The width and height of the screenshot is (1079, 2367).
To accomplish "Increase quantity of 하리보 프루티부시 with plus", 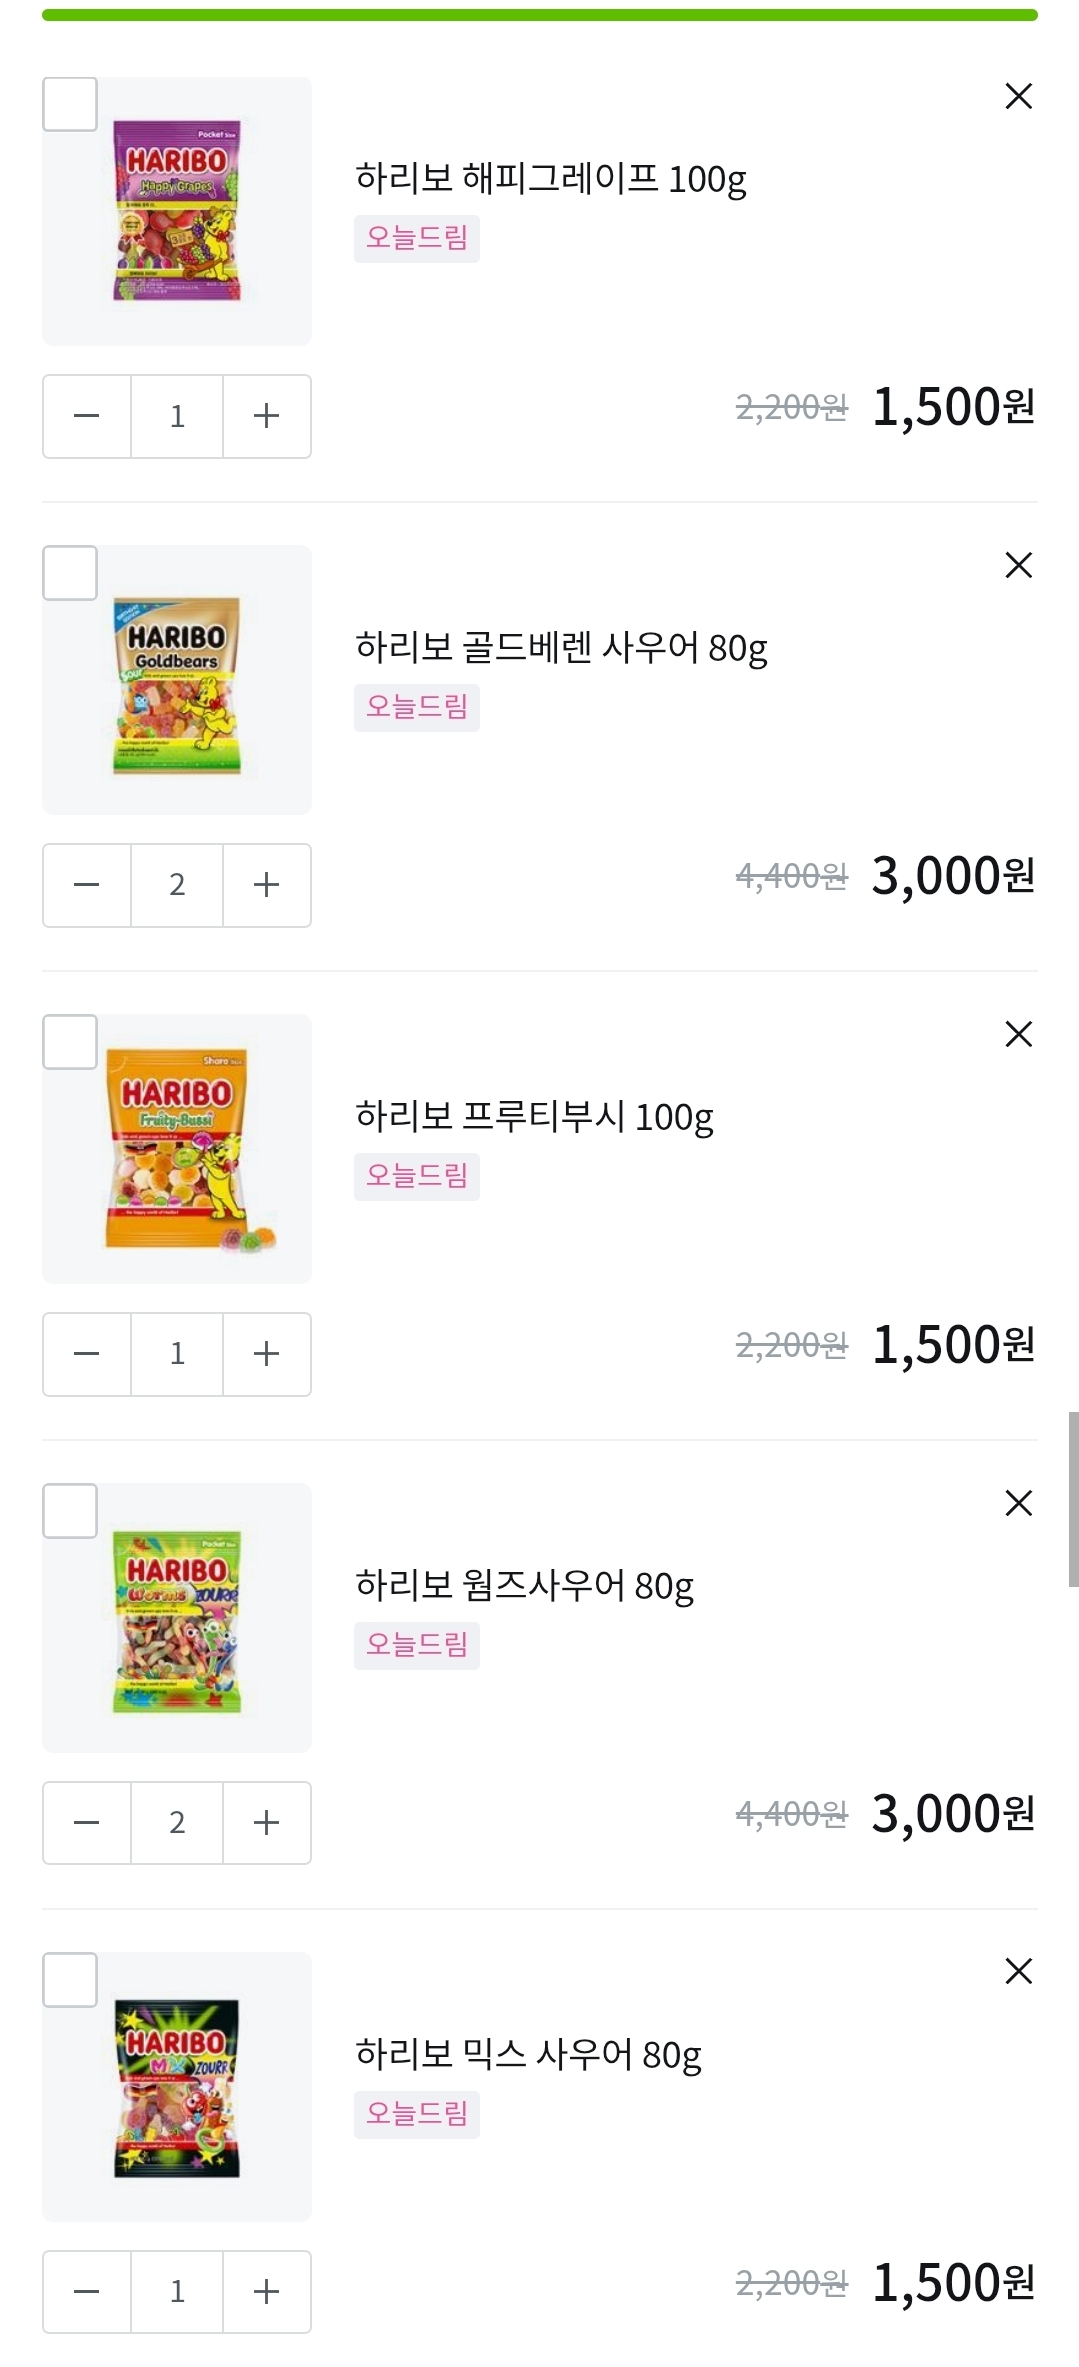I will (x=267, y=1354).
